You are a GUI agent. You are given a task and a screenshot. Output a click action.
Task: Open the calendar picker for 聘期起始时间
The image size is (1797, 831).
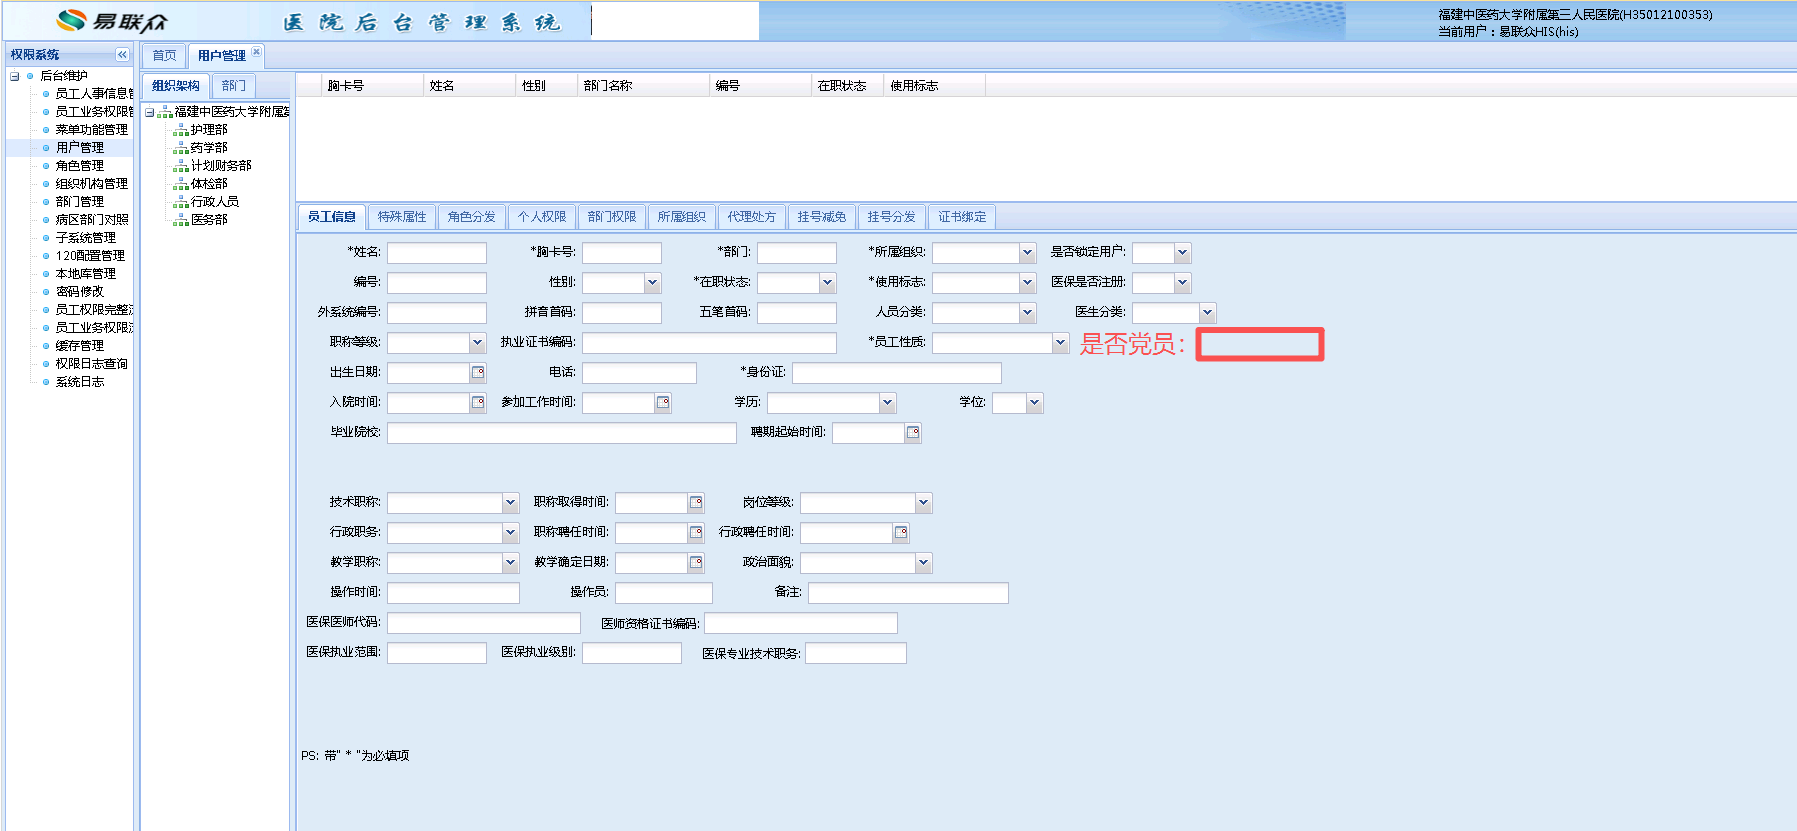point(913,433)
